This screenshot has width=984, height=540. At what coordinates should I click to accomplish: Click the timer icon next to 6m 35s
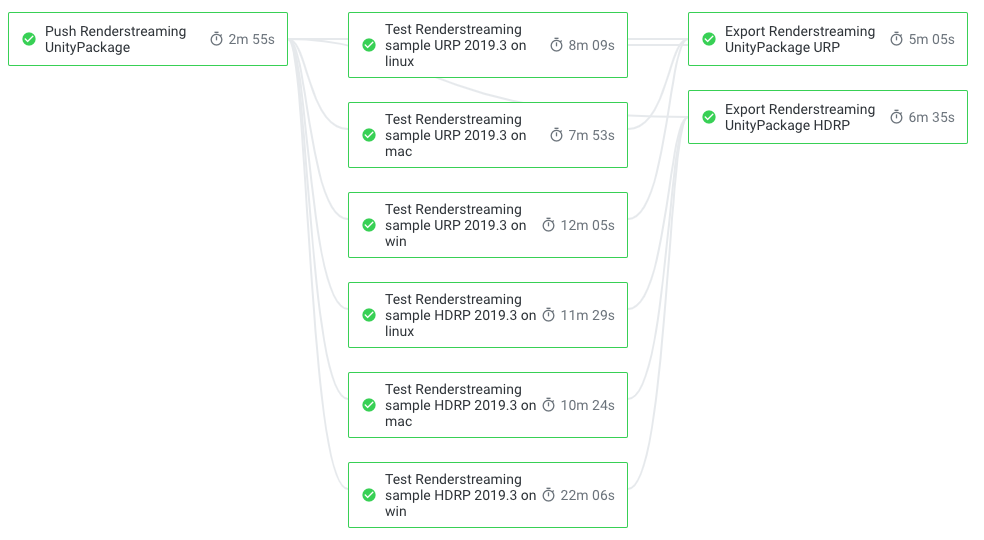[x=897, y=117]
